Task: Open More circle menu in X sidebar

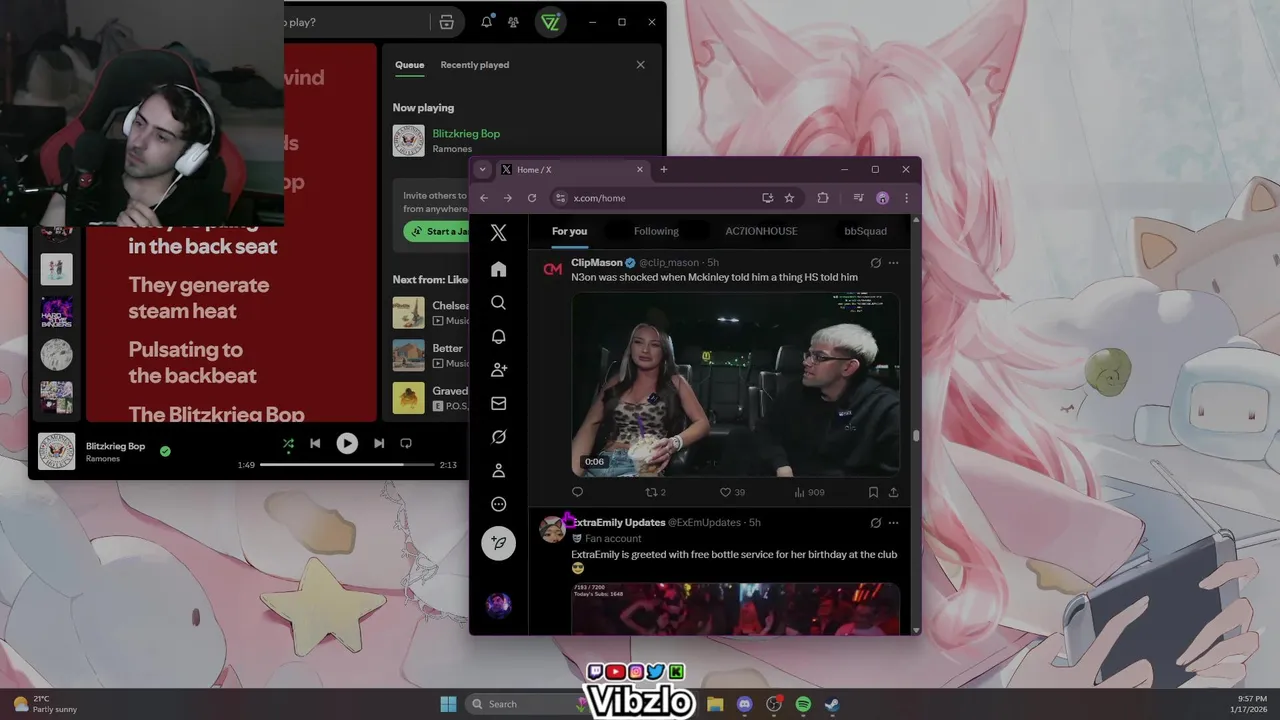Action: click(x=498, y=504)
